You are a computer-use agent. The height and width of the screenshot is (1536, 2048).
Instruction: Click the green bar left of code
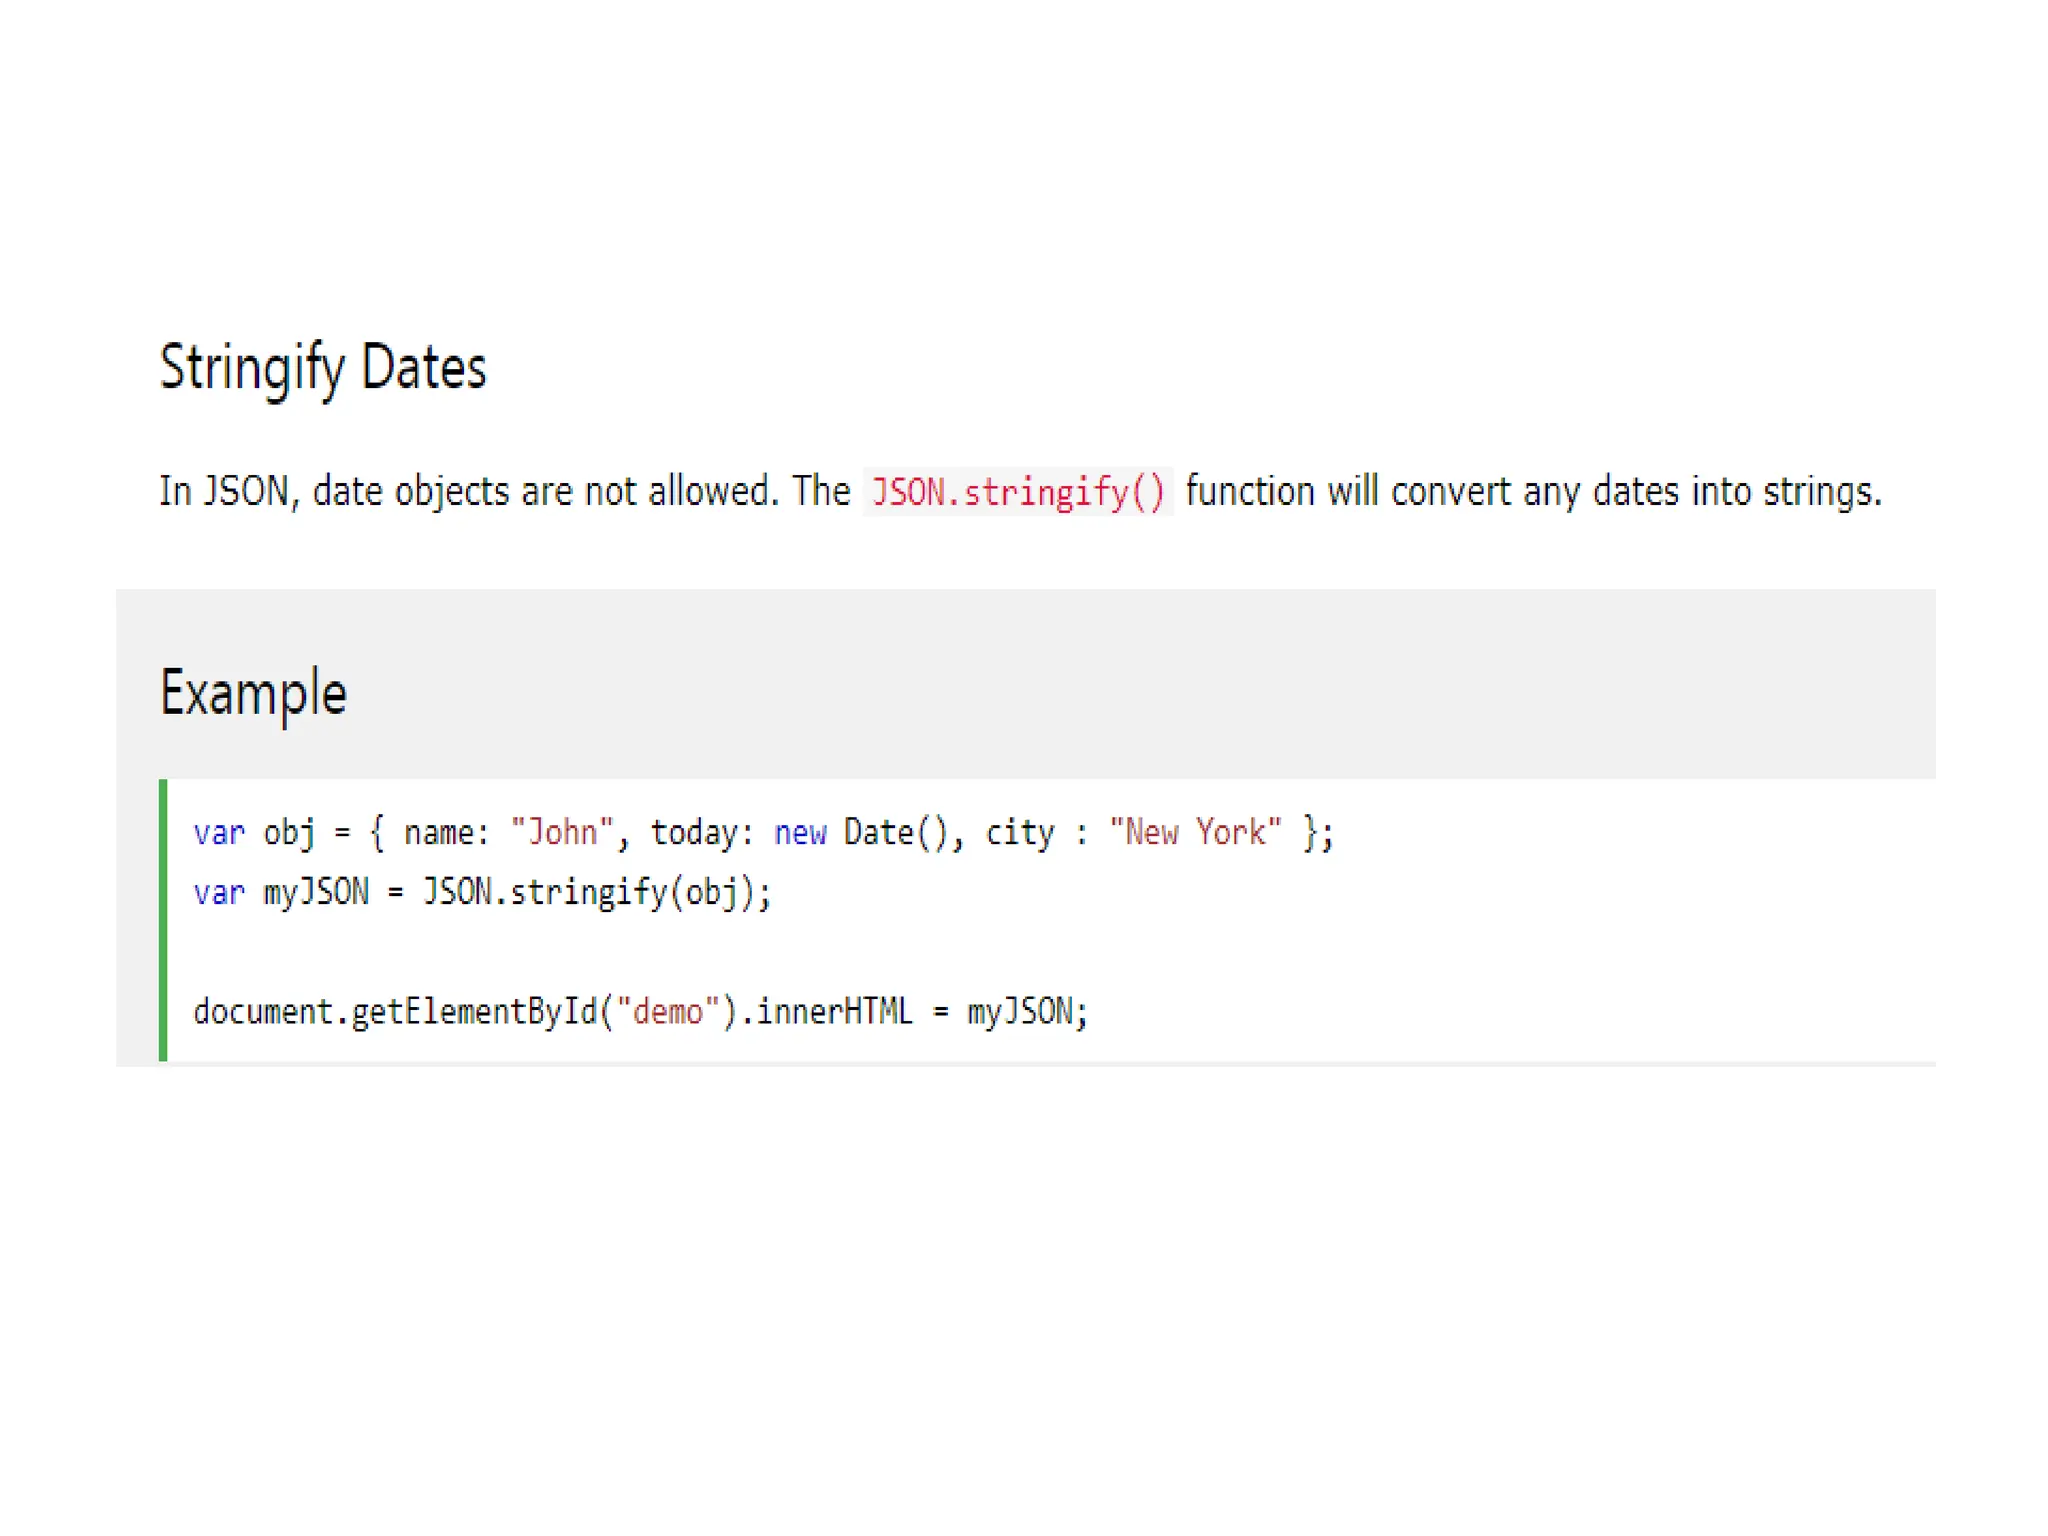pos(163,920)
